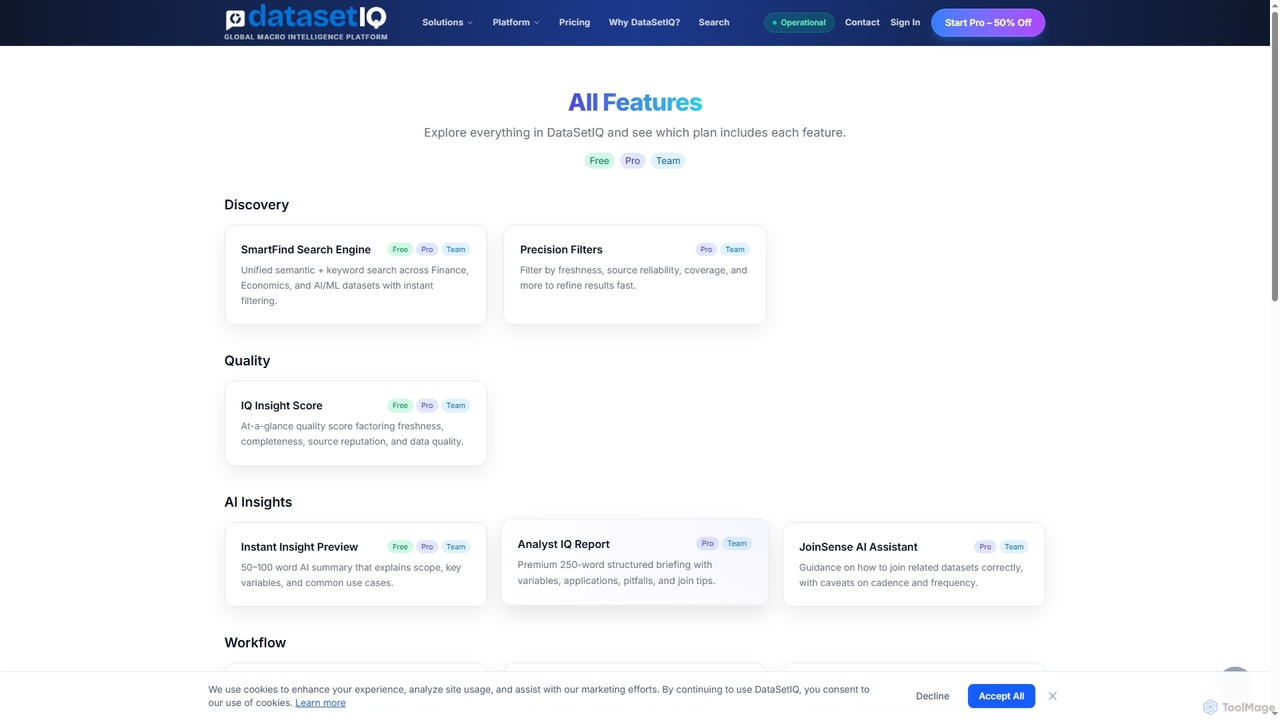Open the Analyst IQ Report card
Image resolution: width=1280 pixels, height=720 pixels.
[x=635, y=562]
